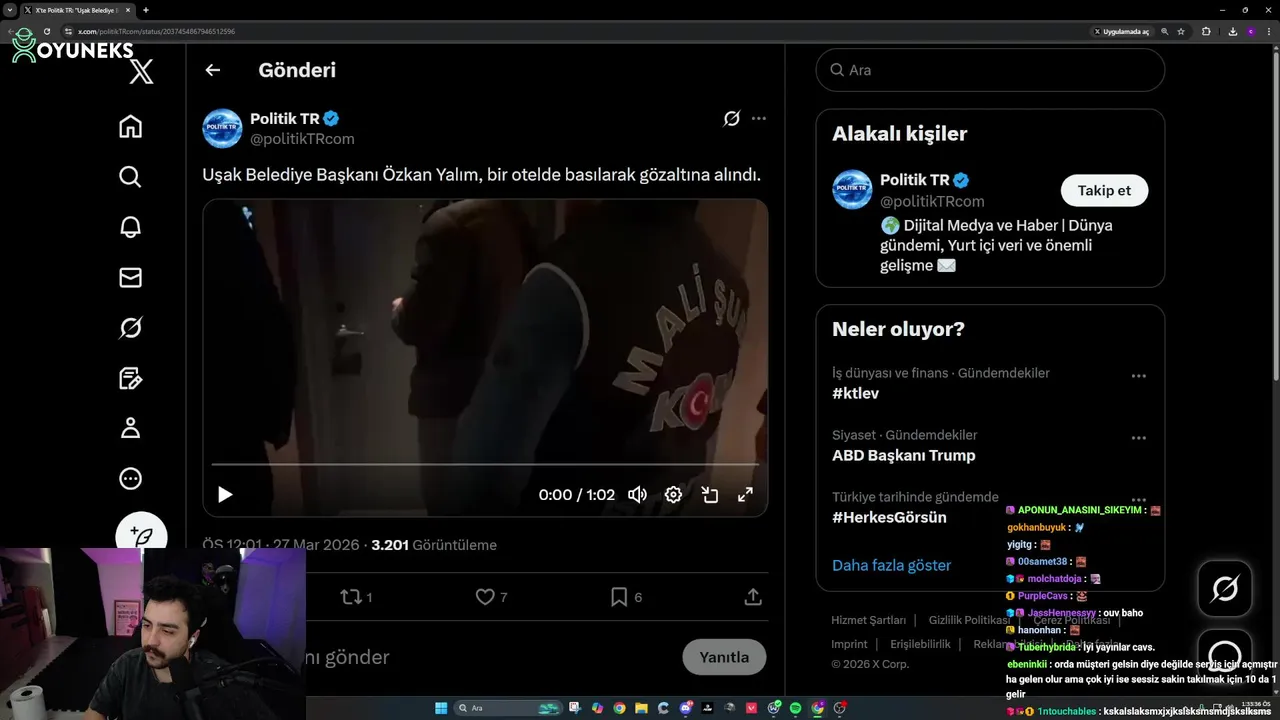Image resolution: width=1280 pixels, height=720 pixels.
Task: Open browser extensions puzzle icon
Action: pyautogui.click(x=1206, y=32)
